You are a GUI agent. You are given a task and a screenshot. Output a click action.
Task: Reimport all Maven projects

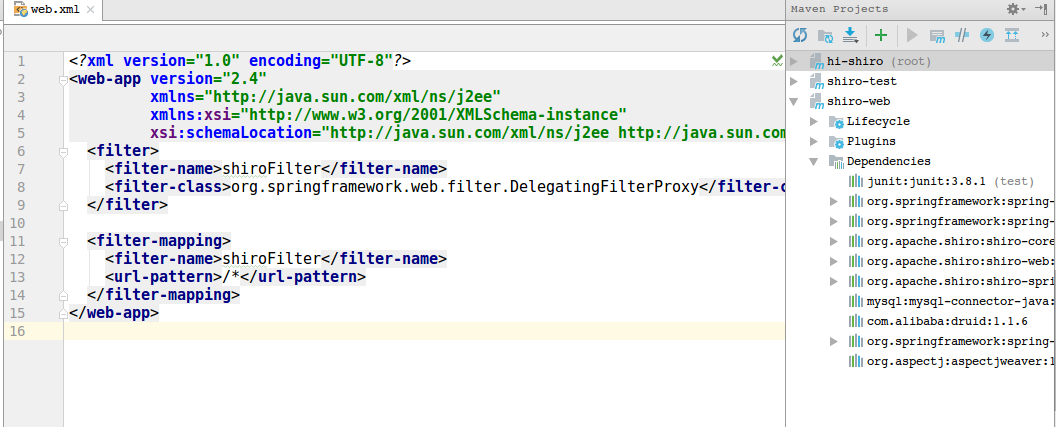point(800,35)
